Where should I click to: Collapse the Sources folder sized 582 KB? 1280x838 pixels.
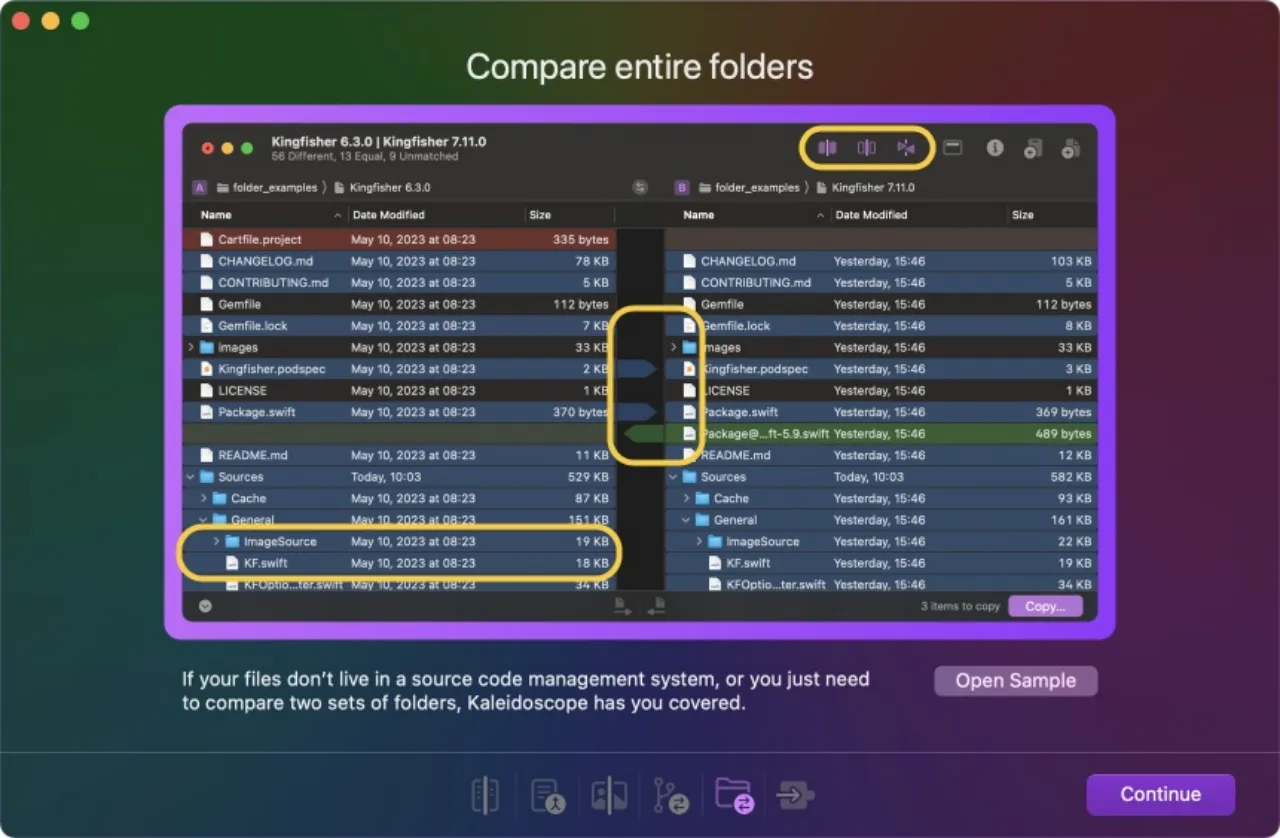pos(673,477)
